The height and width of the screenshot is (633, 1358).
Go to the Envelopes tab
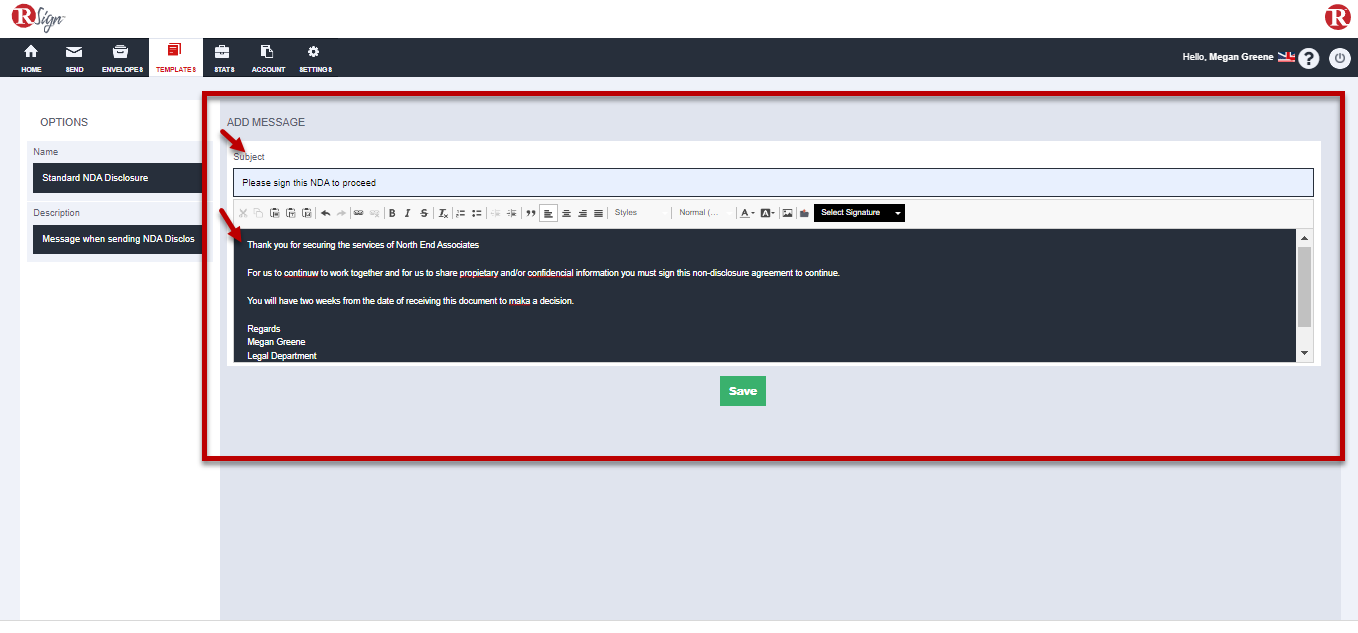122,58
